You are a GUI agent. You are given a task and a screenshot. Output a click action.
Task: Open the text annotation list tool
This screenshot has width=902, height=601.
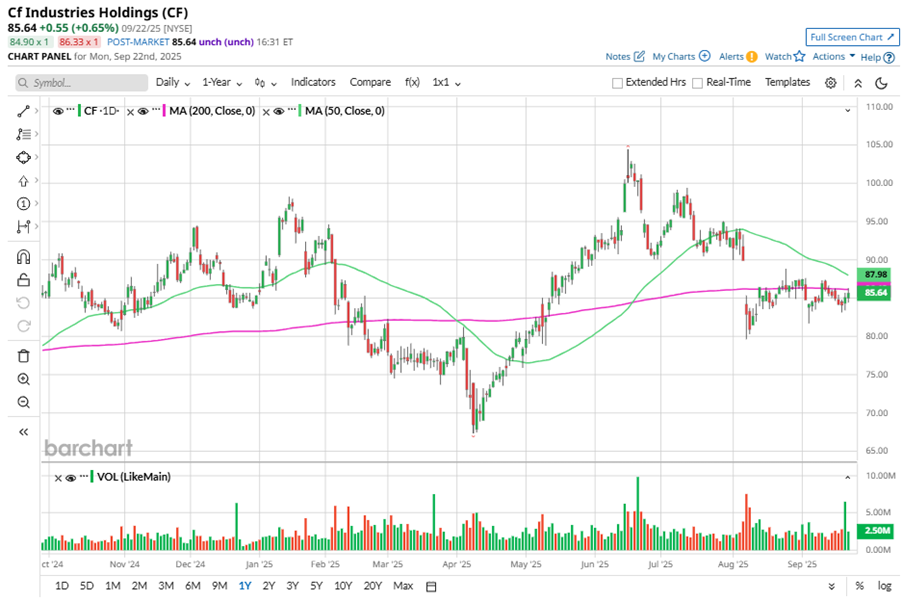click(x=23, y=134)
